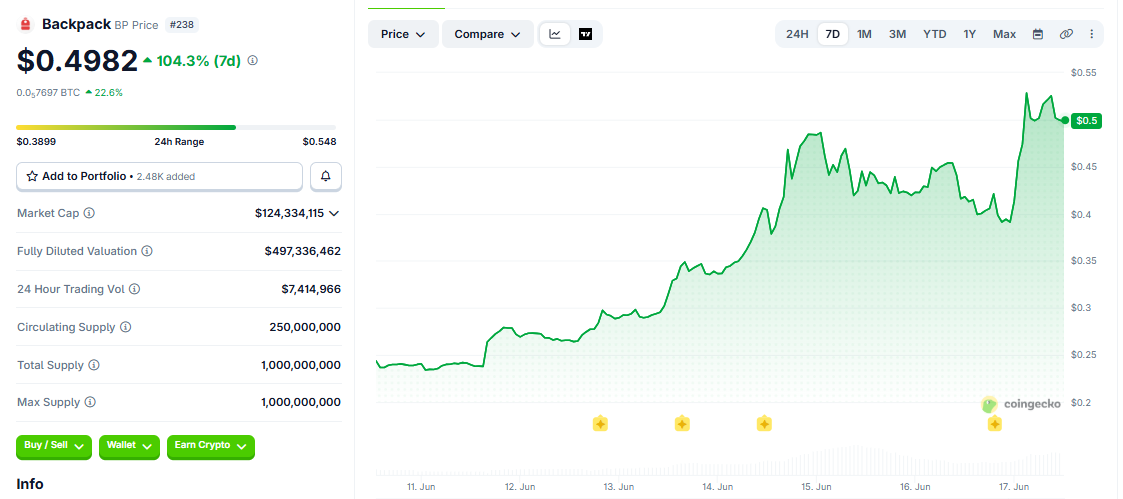The image size is (1123, 499).
Task: Click the info icon beside 104.3% (7d)
Action: [253, 61]
